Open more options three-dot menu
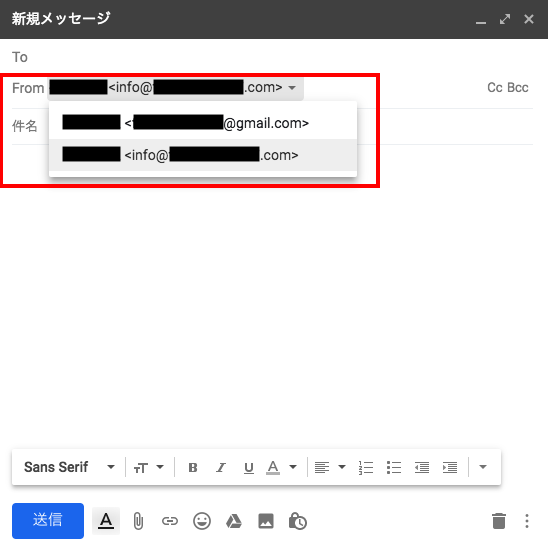The height and width of the screenshot is (550, 548). pos(527,521)
